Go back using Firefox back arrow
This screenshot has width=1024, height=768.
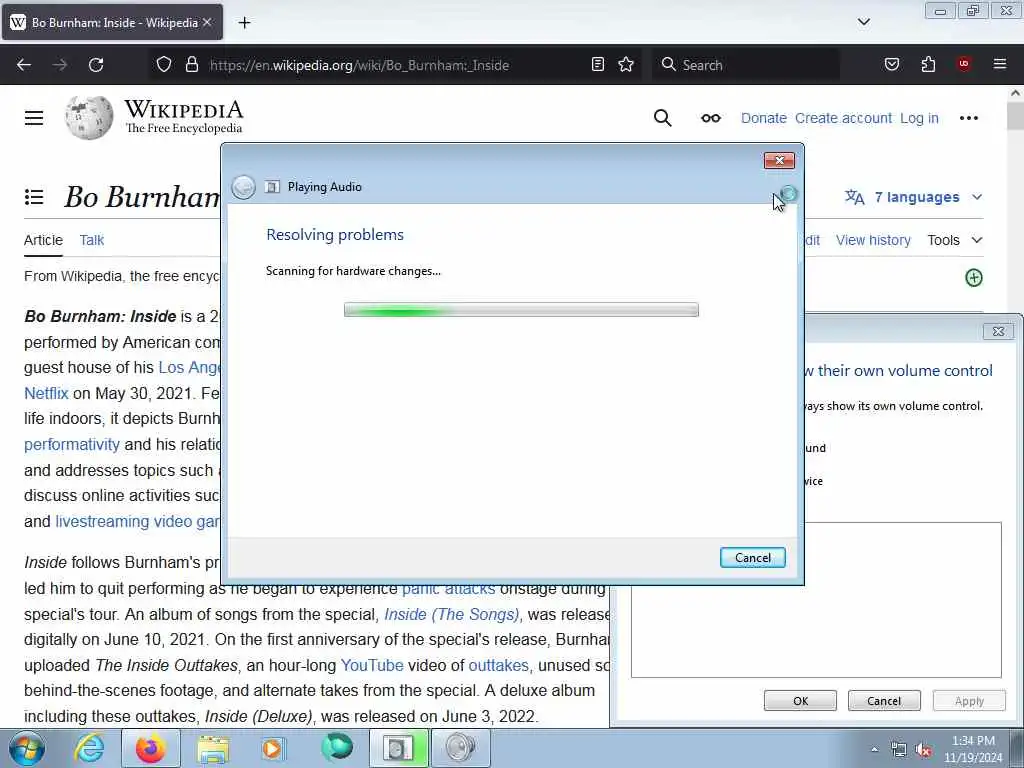tap(24, 65)
